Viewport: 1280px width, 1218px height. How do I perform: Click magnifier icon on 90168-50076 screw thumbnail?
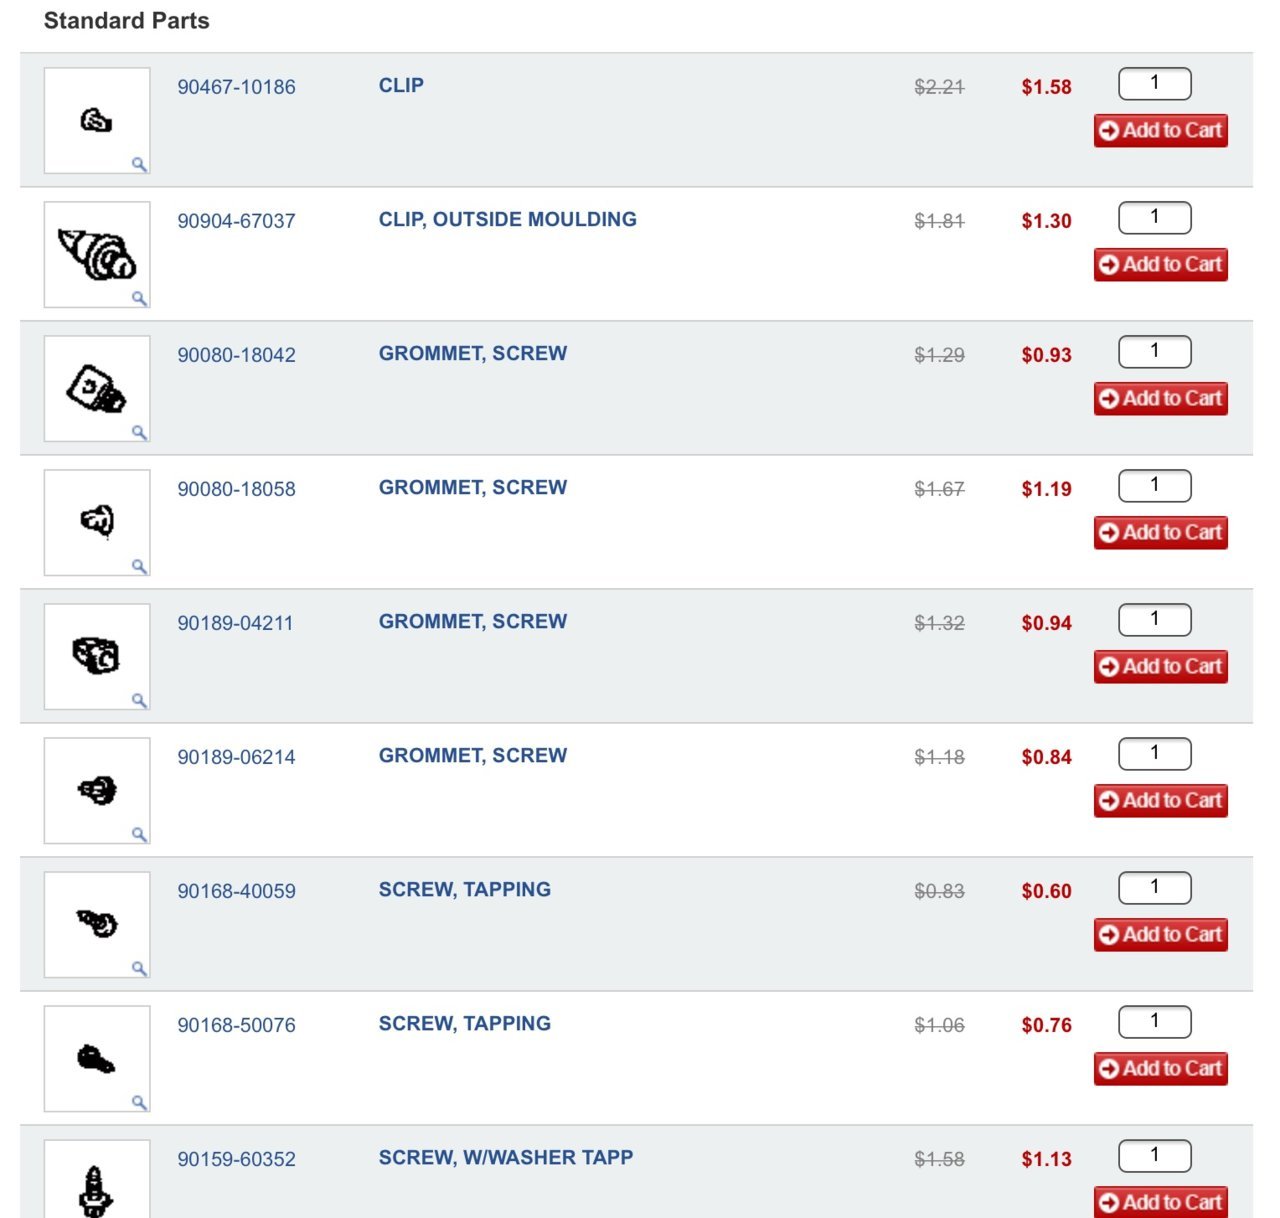click(139, 1102)
